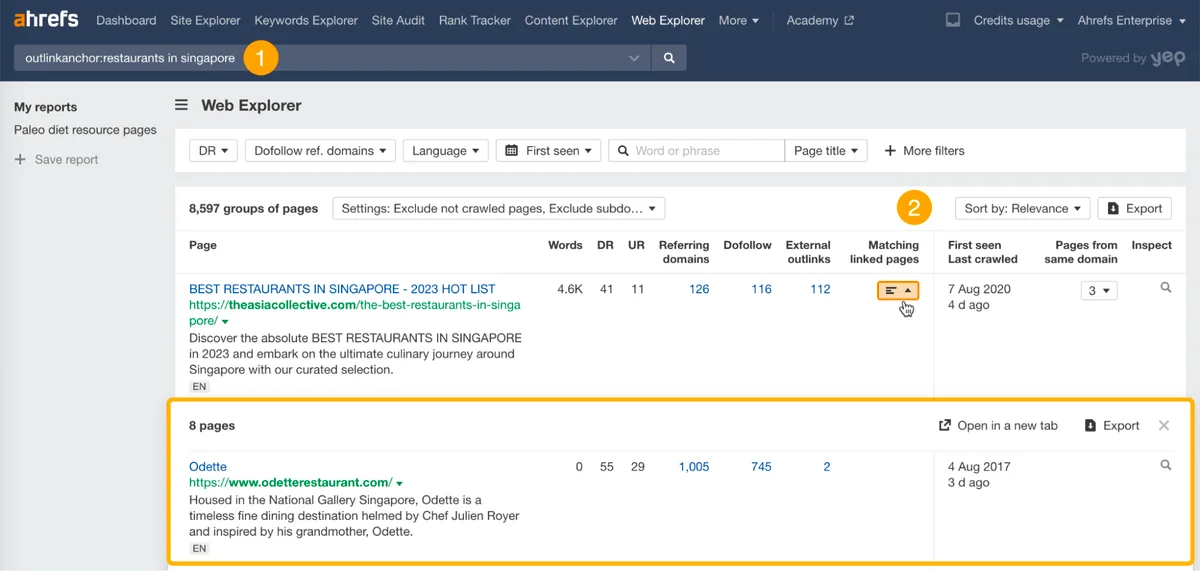Screen dimensions: 1200x571
Task: Collapse the matching linked pages toggle
Action: 897,290
